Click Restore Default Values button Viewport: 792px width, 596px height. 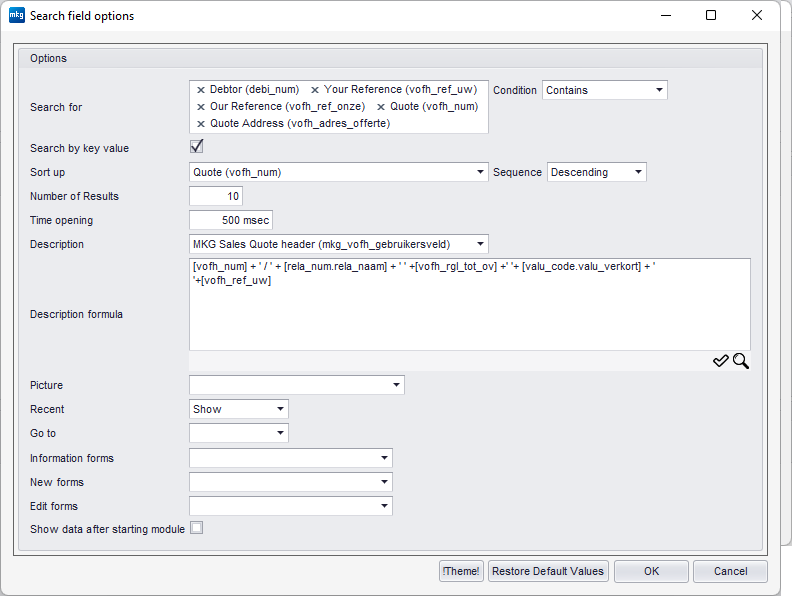(x=548, y=571)
